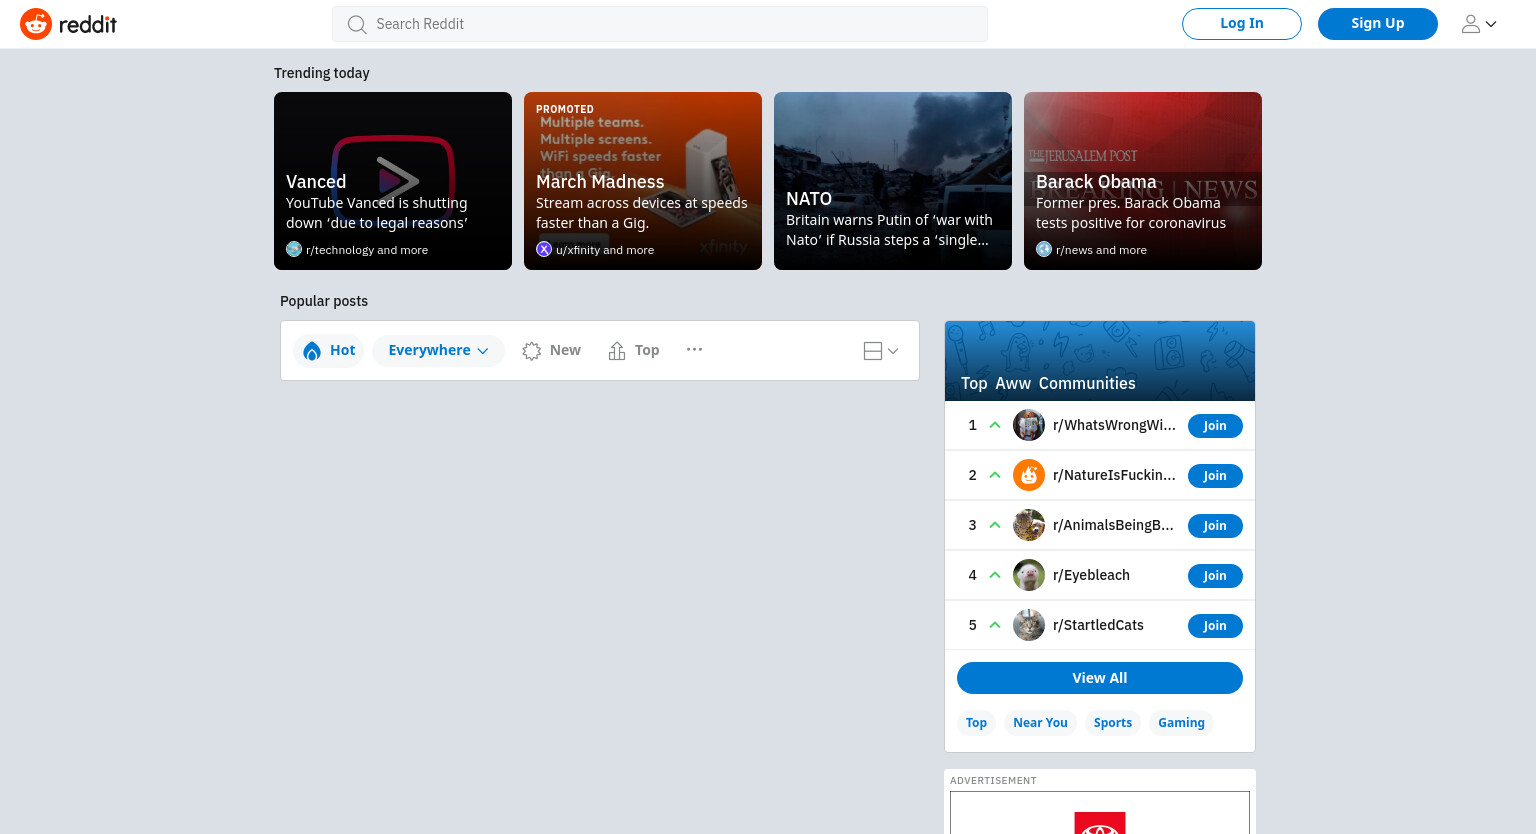Click the Hot flame icon
1536x834 pixels.
(x=312, y=350)
